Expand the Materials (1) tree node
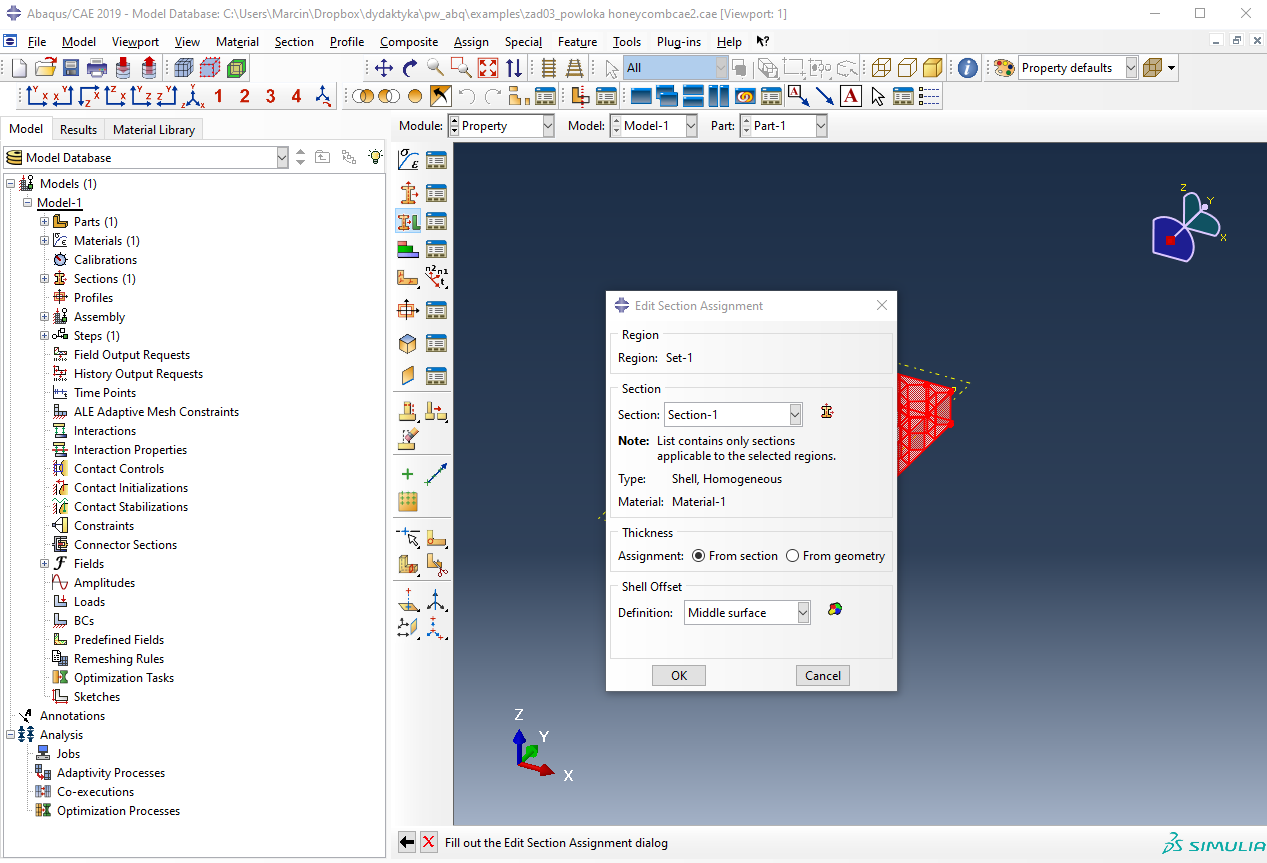Image resolution: width=1267 pixels, height=863 pixels. click(x=44, y=241)
